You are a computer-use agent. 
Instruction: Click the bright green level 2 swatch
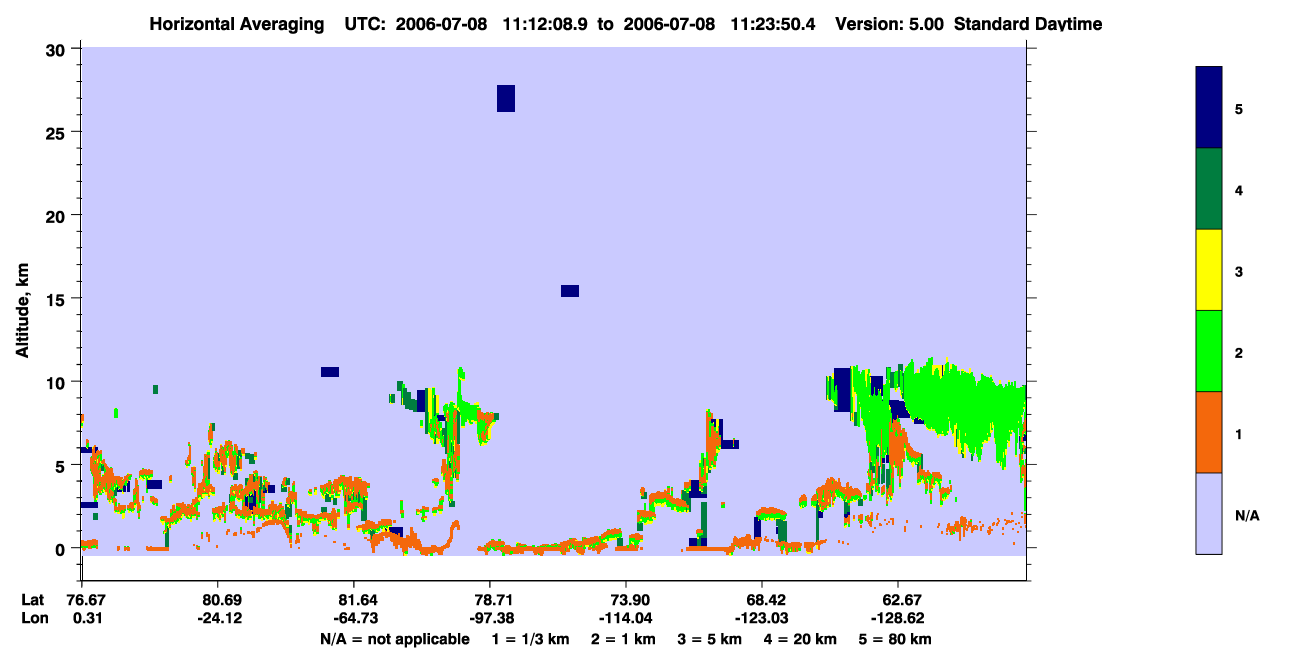point(1209,351)
